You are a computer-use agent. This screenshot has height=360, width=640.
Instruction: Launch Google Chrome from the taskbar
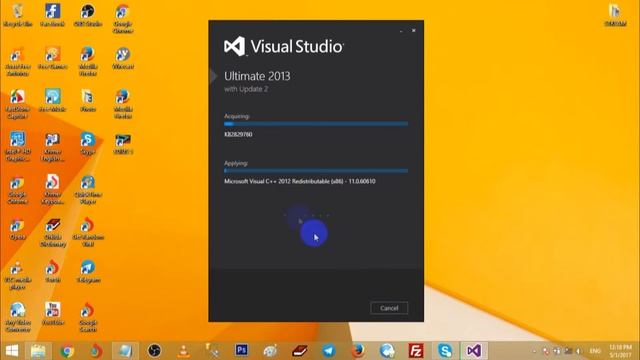(x=67, y=351)
